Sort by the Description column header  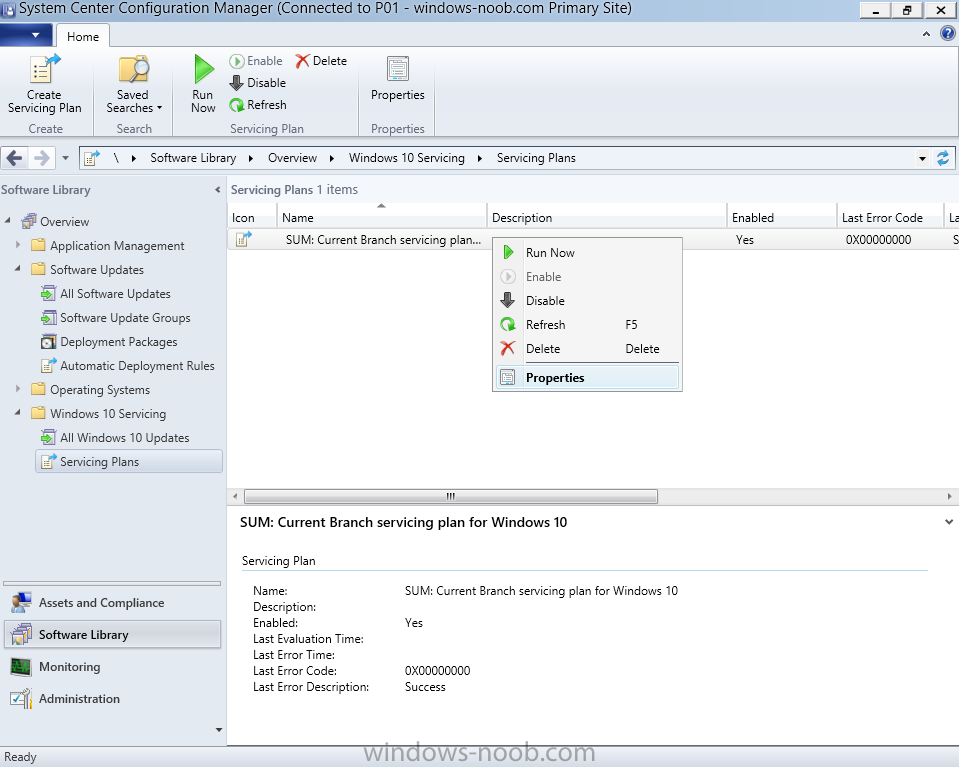(x=607, y=218)
